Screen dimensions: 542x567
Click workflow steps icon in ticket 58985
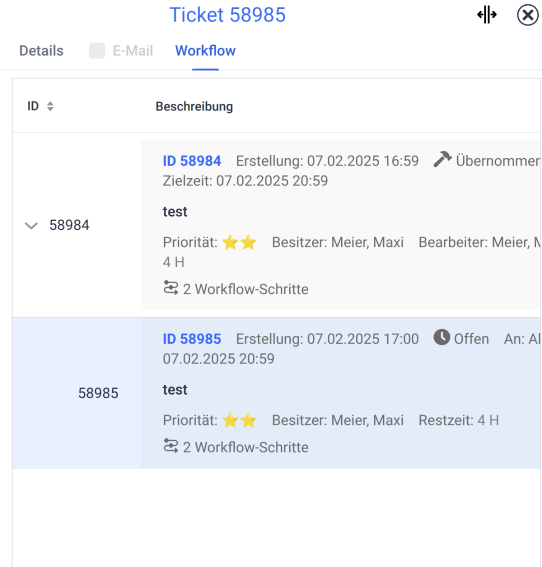click(171, 446)
